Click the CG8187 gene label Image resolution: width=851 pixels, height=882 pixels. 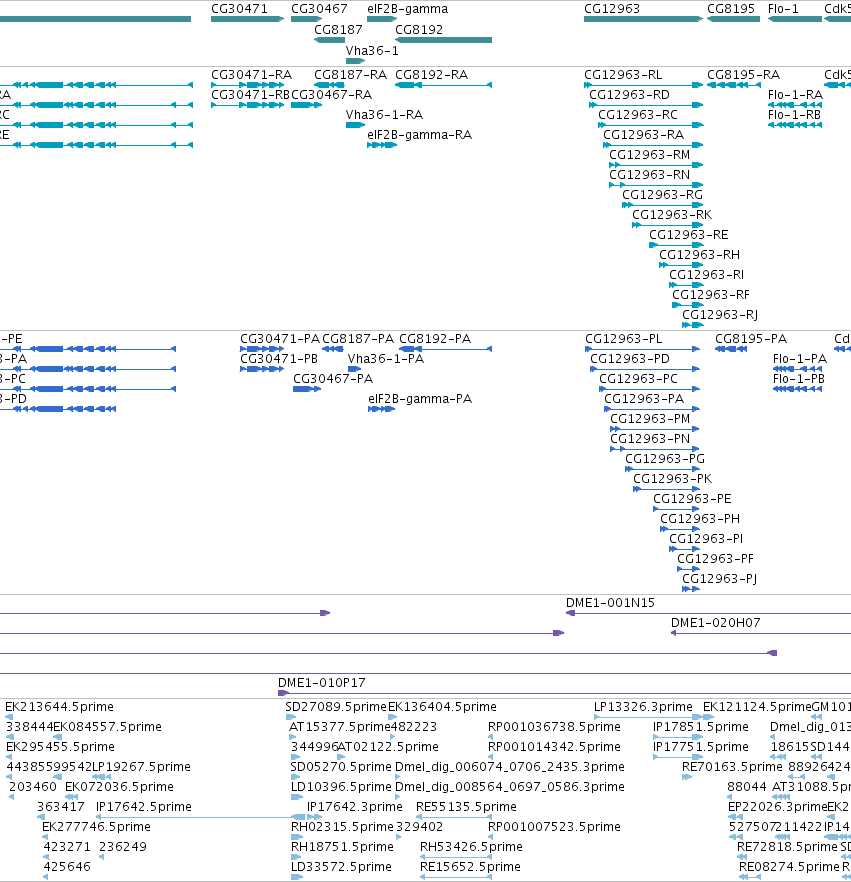pyautogui.click(x=338, y=30)
